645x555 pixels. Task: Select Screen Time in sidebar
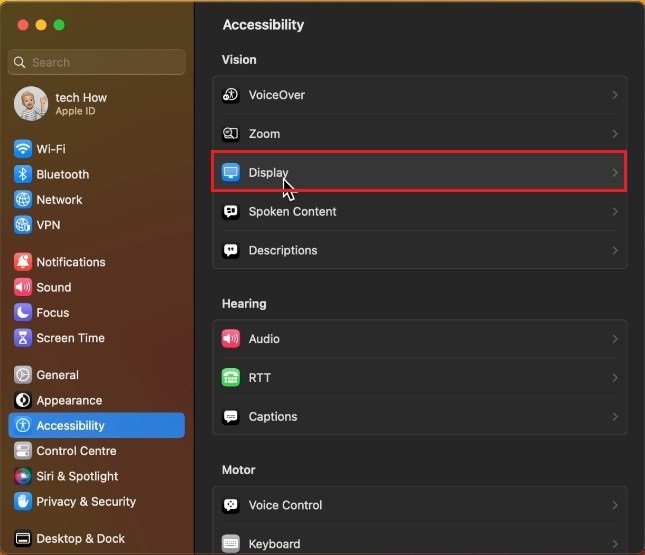(70, 338)
